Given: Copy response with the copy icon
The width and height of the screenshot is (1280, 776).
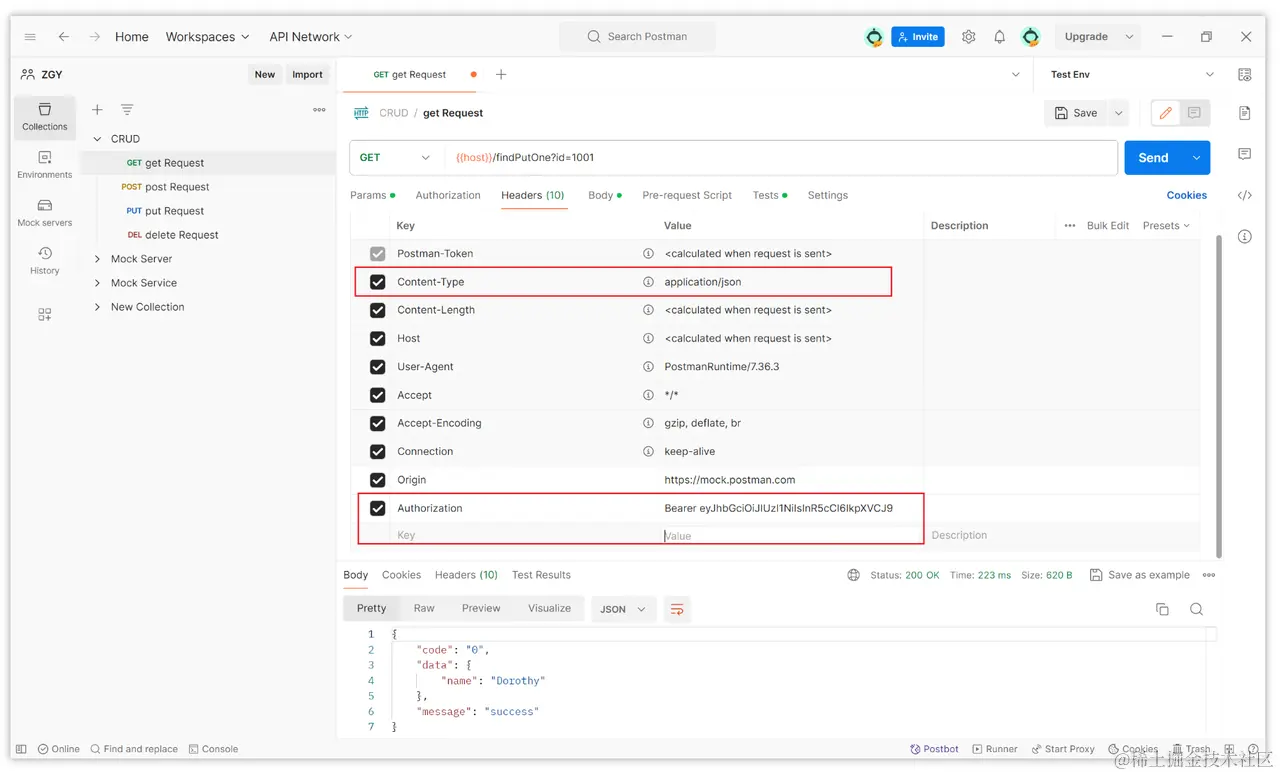Looking at the screenshot, I should pos(1162,609).
